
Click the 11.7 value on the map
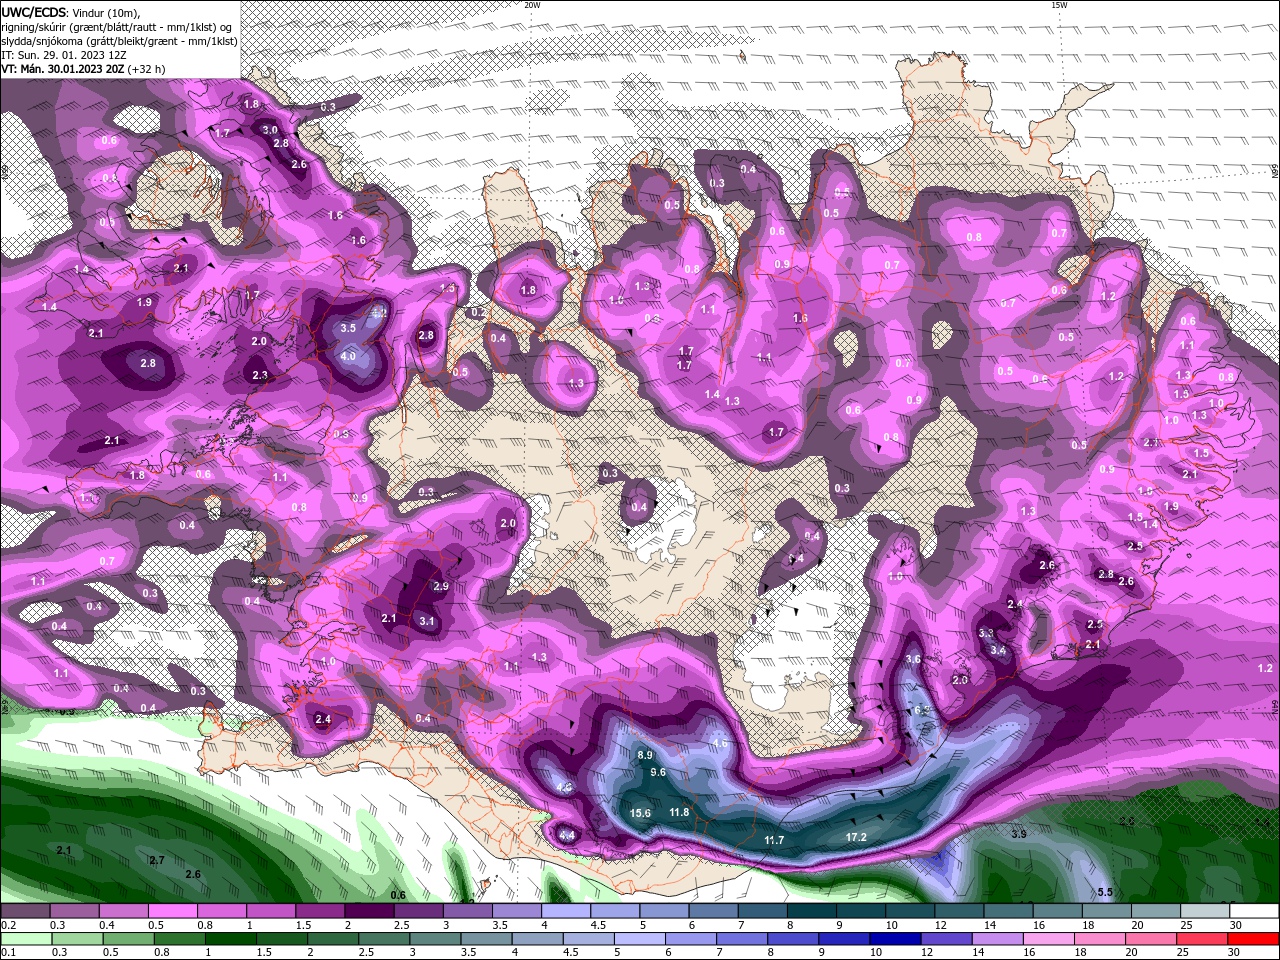coord(774,840)
